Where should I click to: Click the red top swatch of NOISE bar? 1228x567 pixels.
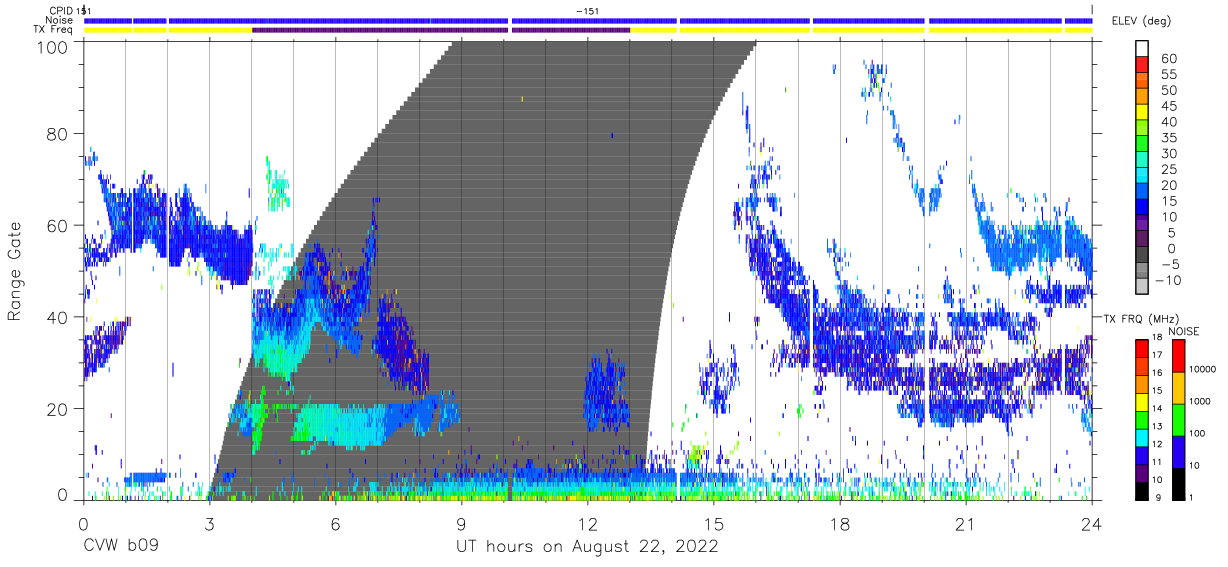(1180, 355)
